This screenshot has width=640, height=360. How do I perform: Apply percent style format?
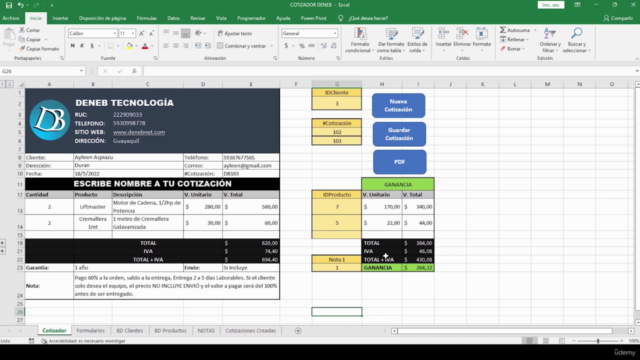302,46
